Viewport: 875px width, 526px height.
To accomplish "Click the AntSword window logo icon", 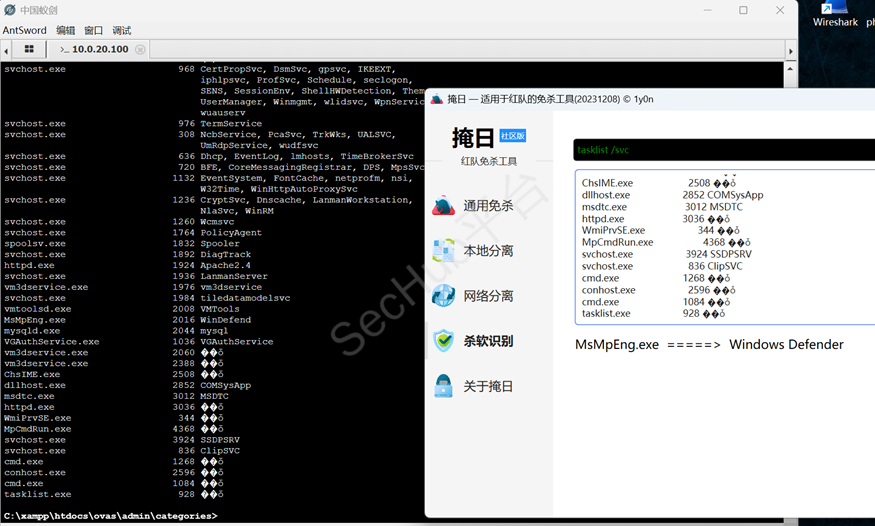I will [x=9, y=10].
